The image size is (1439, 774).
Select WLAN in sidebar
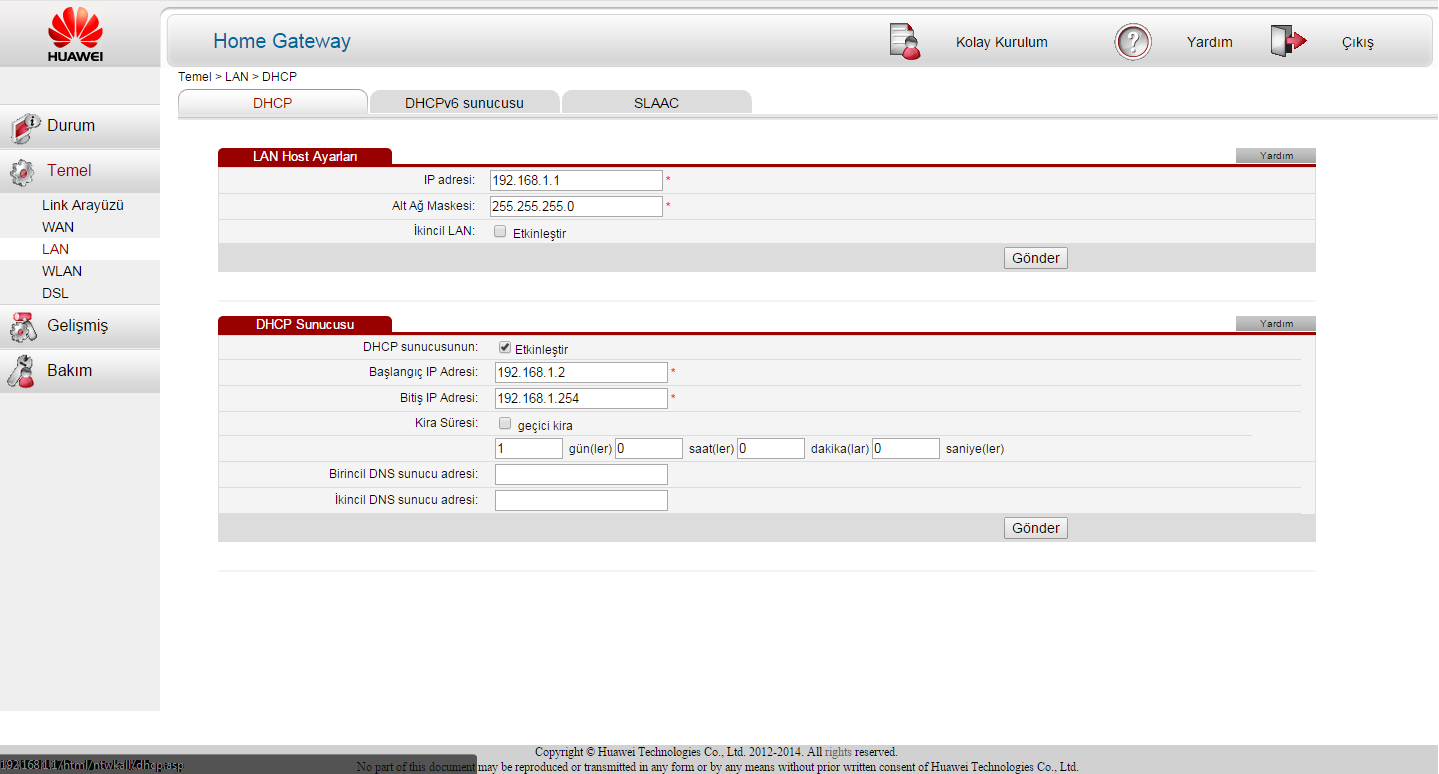pyautogui.click(x=62, y=271)
